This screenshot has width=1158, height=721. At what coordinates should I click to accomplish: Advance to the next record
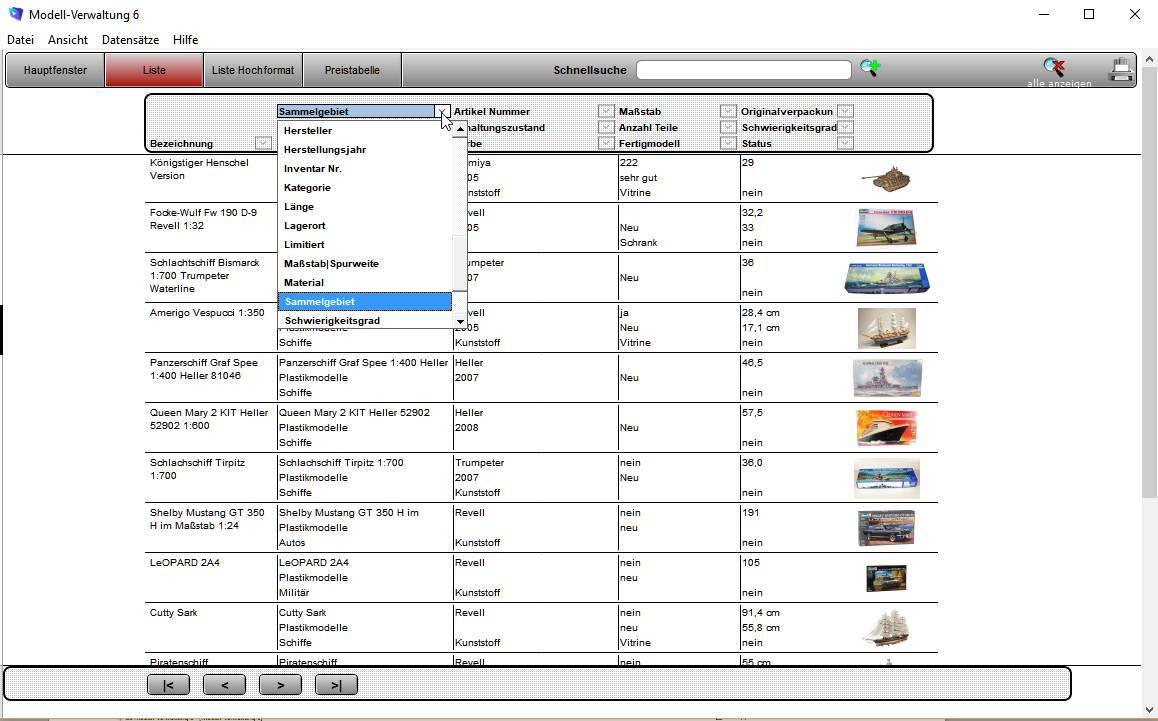tap(280, 685)
